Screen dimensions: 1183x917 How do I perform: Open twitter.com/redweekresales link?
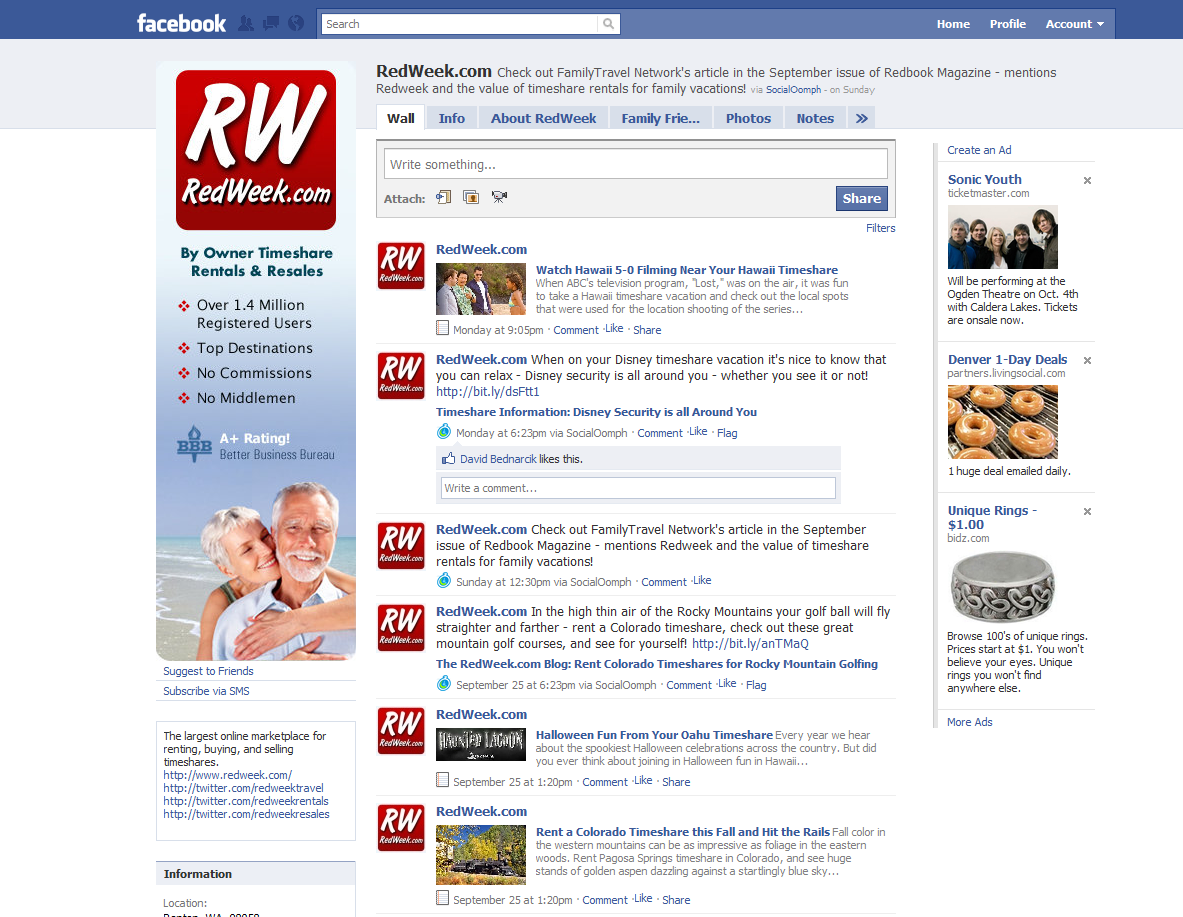[247, 814]
